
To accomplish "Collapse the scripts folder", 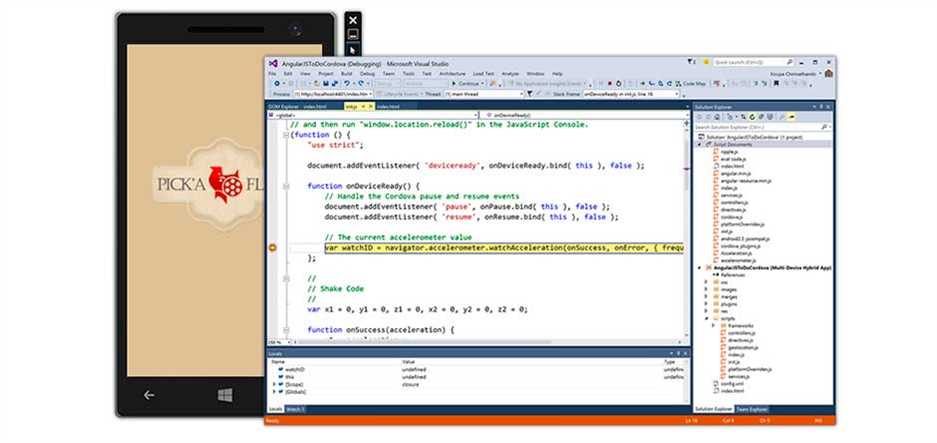I will [x=706, y=319].
